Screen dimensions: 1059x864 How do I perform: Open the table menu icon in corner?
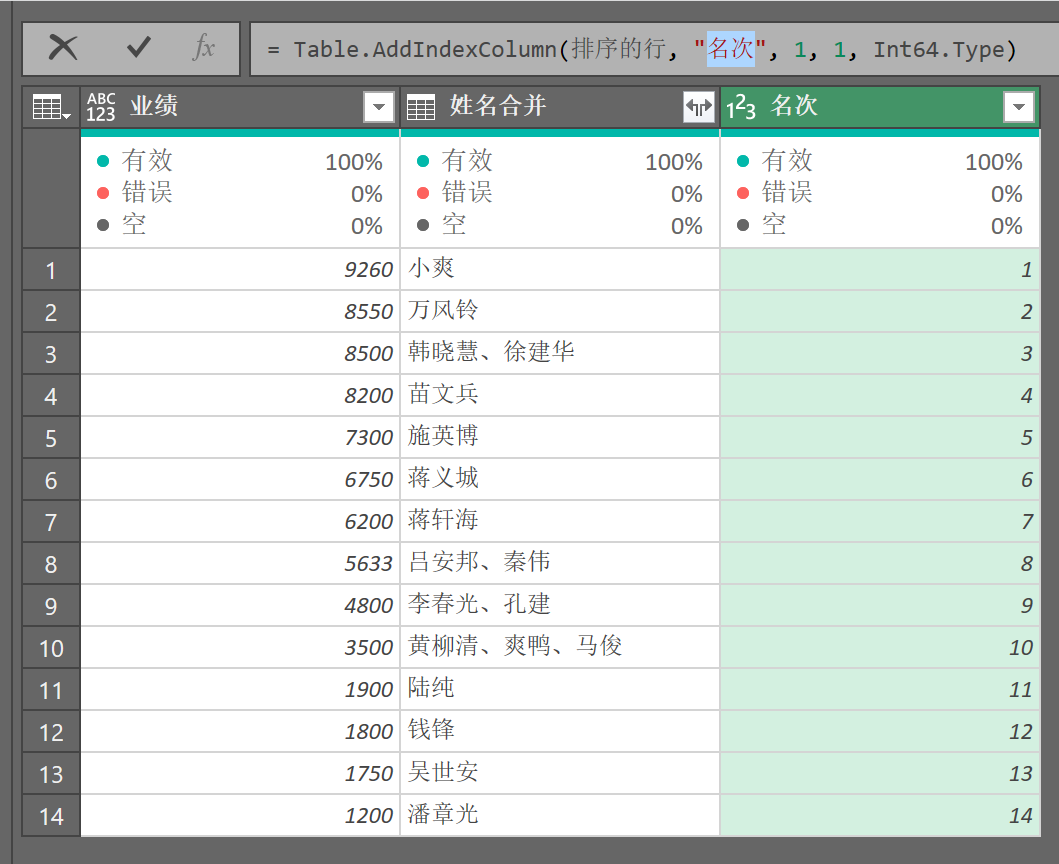51,107
